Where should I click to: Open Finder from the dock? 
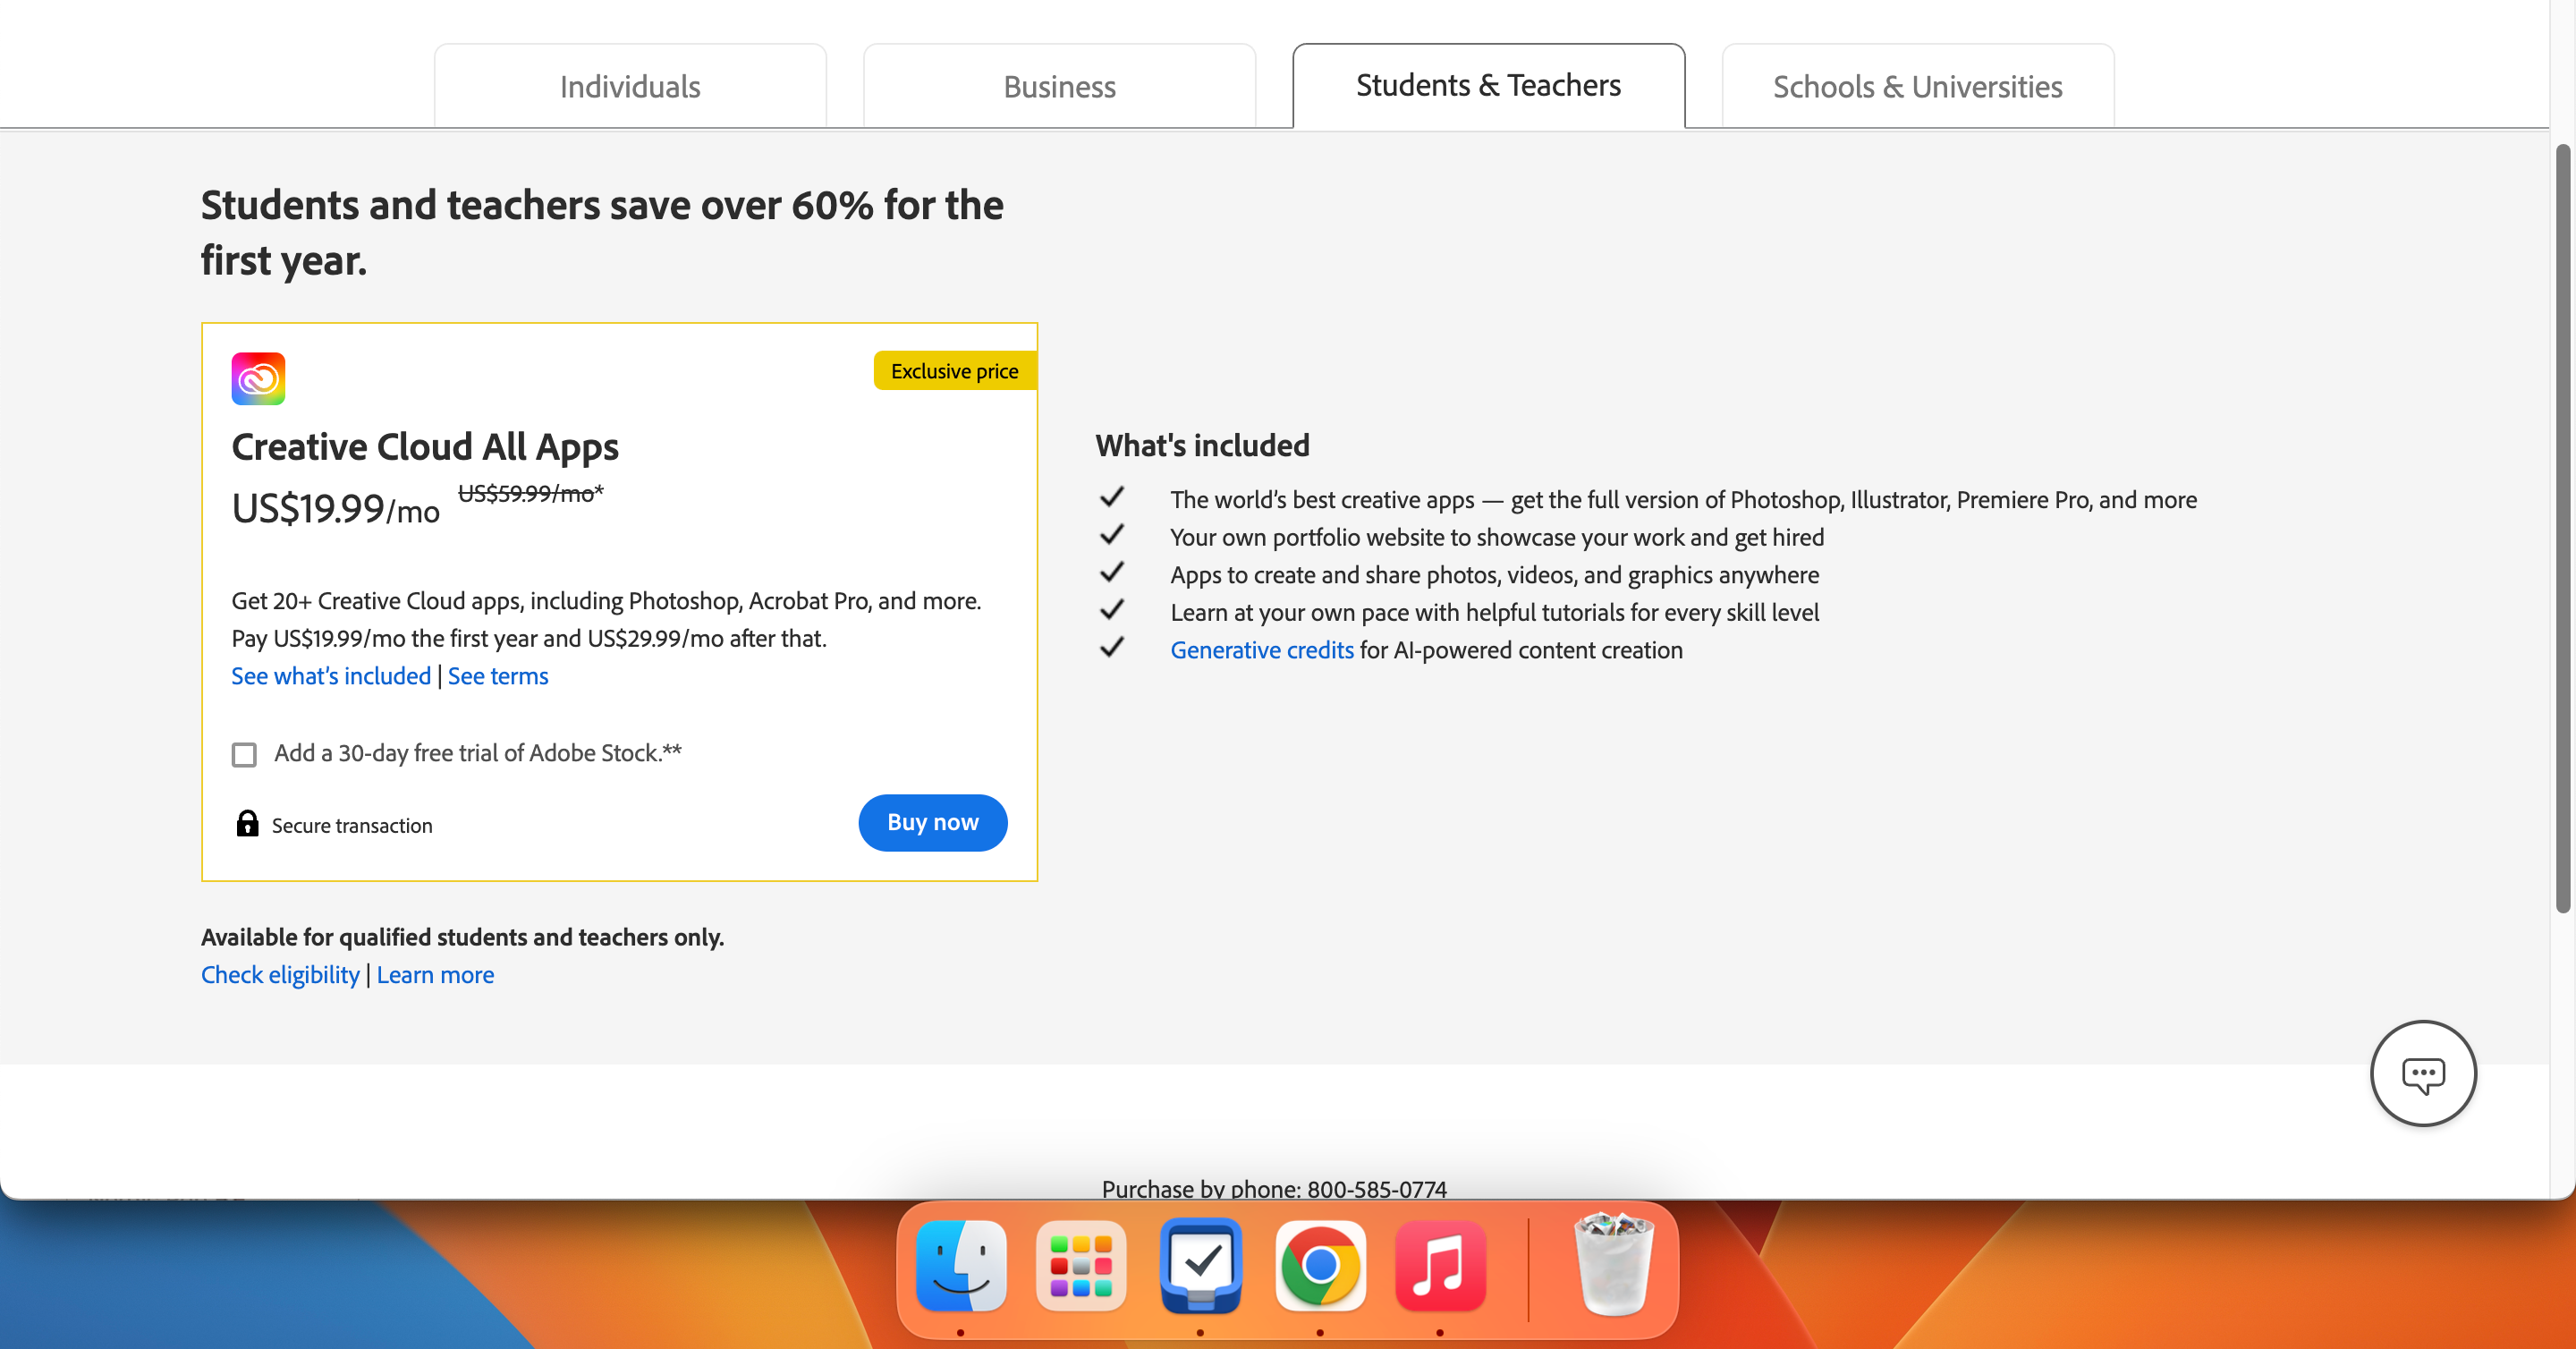[961, 1266]
